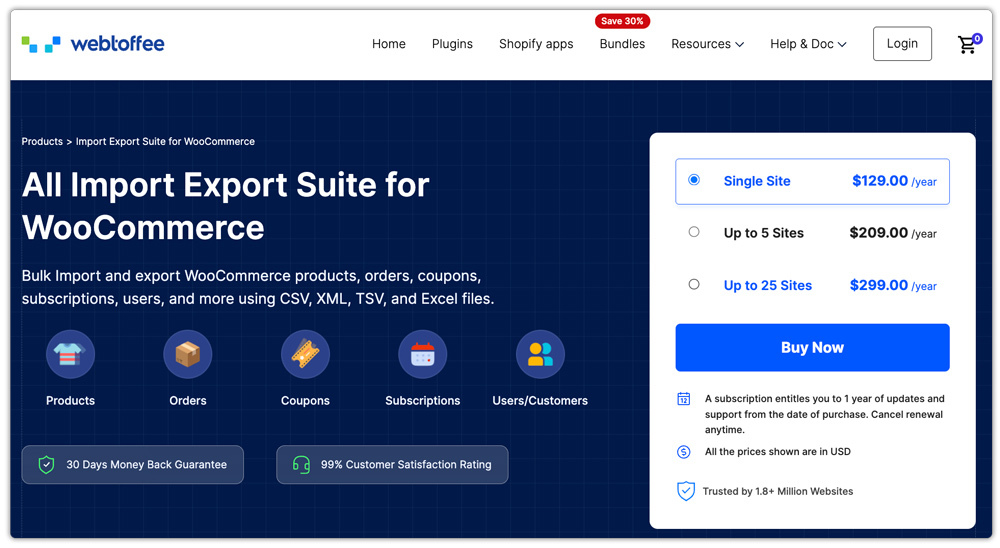Select the Single Site radio button
Screen dimensions: 1000x548
694,180
